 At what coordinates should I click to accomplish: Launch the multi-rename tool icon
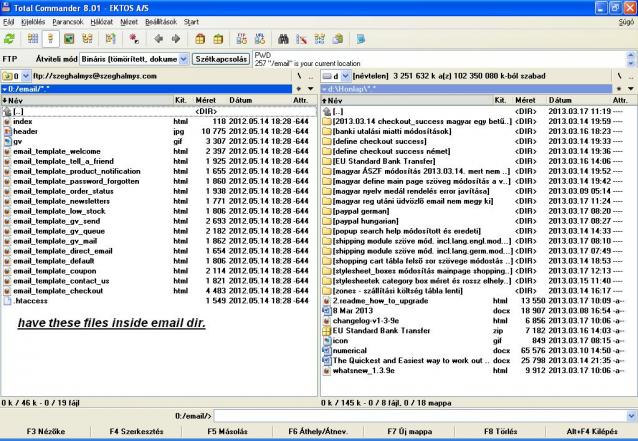[302, 39]
